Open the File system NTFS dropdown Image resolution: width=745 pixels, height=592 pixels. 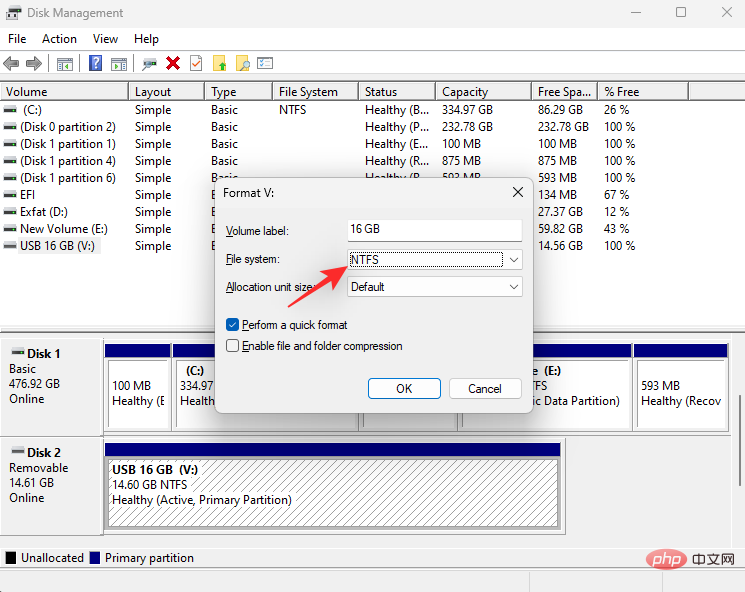435,260
